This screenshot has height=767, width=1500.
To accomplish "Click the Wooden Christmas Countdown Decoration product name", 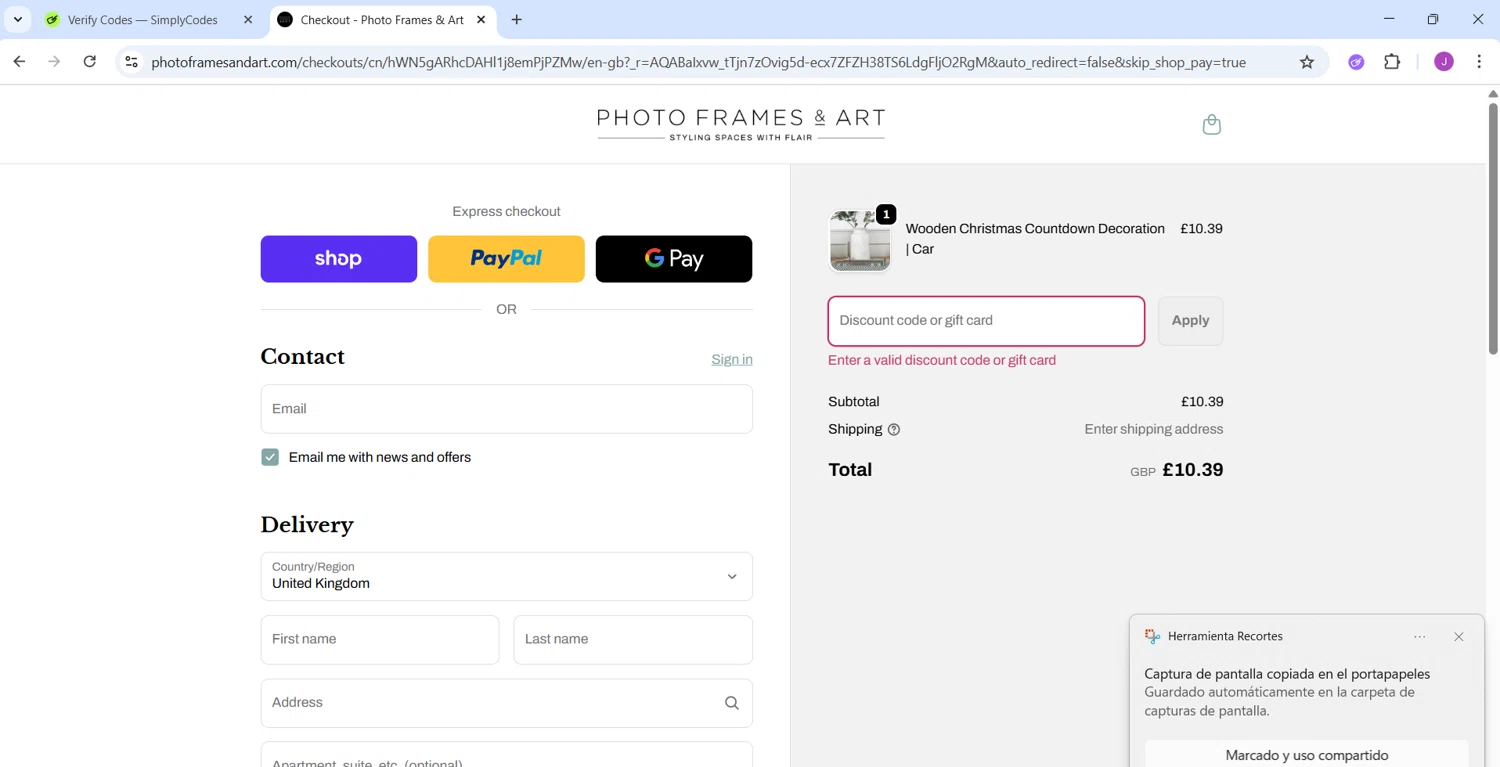I will point(1035,239).
